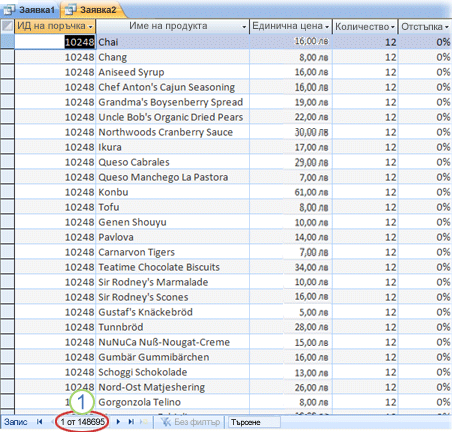This screenshot has width=452, height=432.
Task: Click the Без филтър filter icon
Action: (x=166, y=422)
